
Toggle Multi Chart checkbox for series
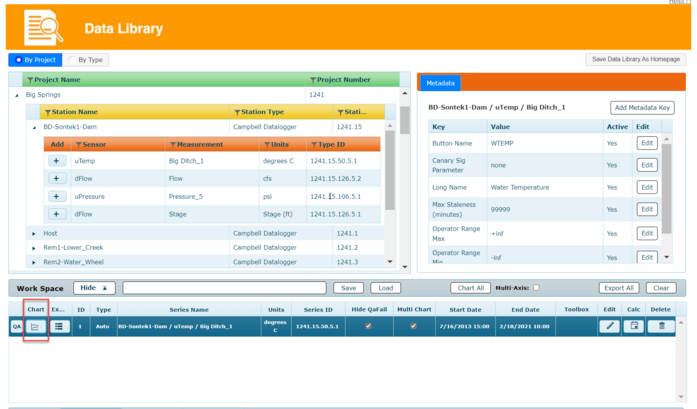point(413,326)
